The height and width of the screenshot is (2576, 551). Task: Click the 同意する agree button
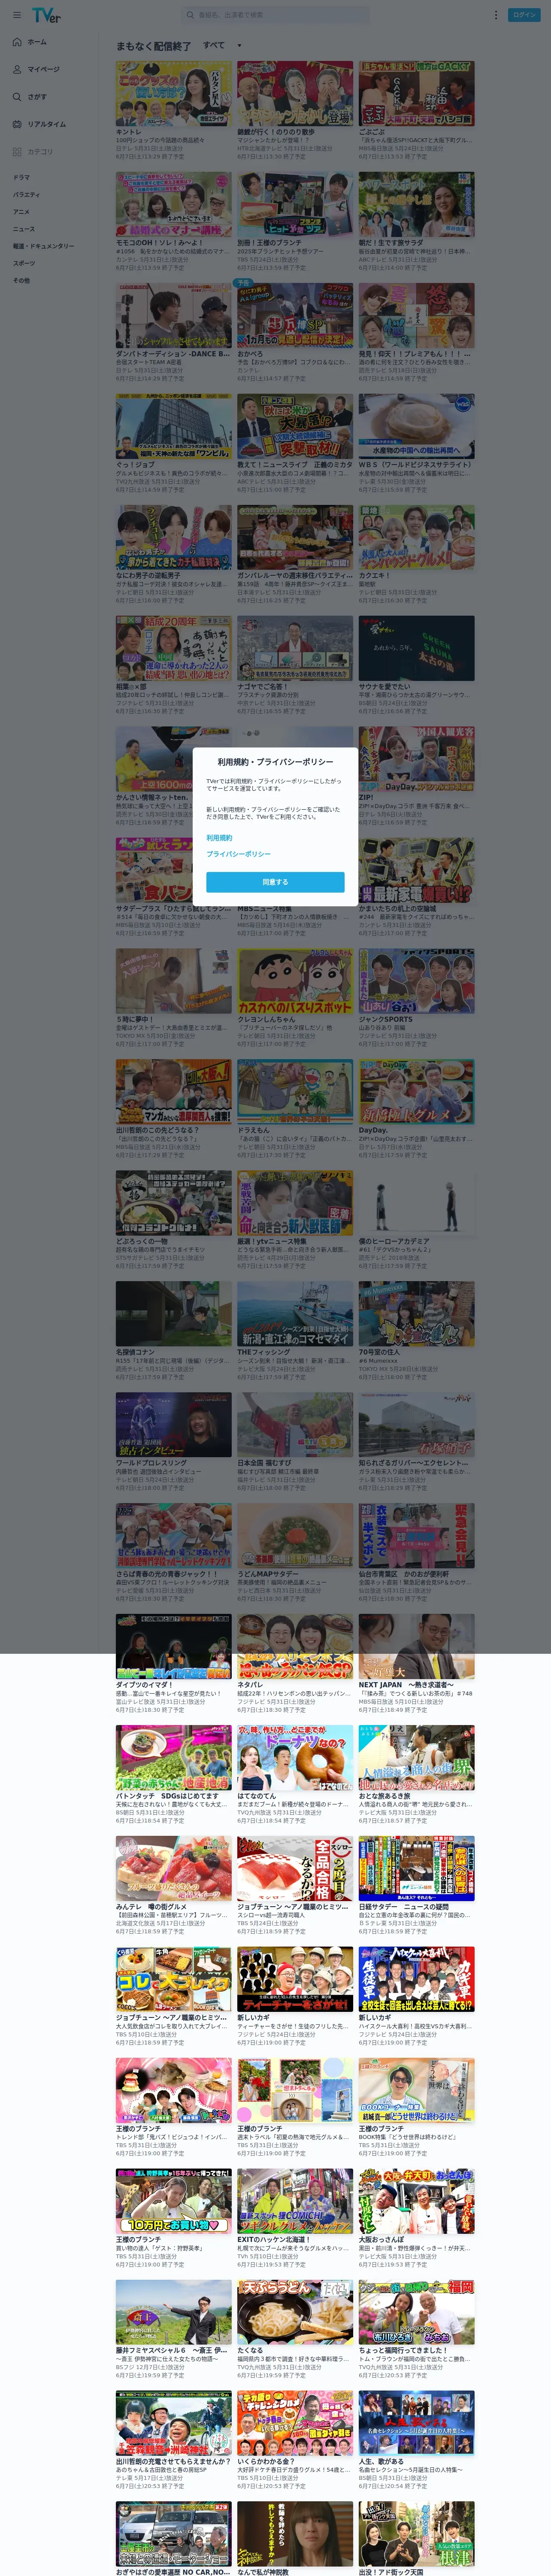(275, 882)
